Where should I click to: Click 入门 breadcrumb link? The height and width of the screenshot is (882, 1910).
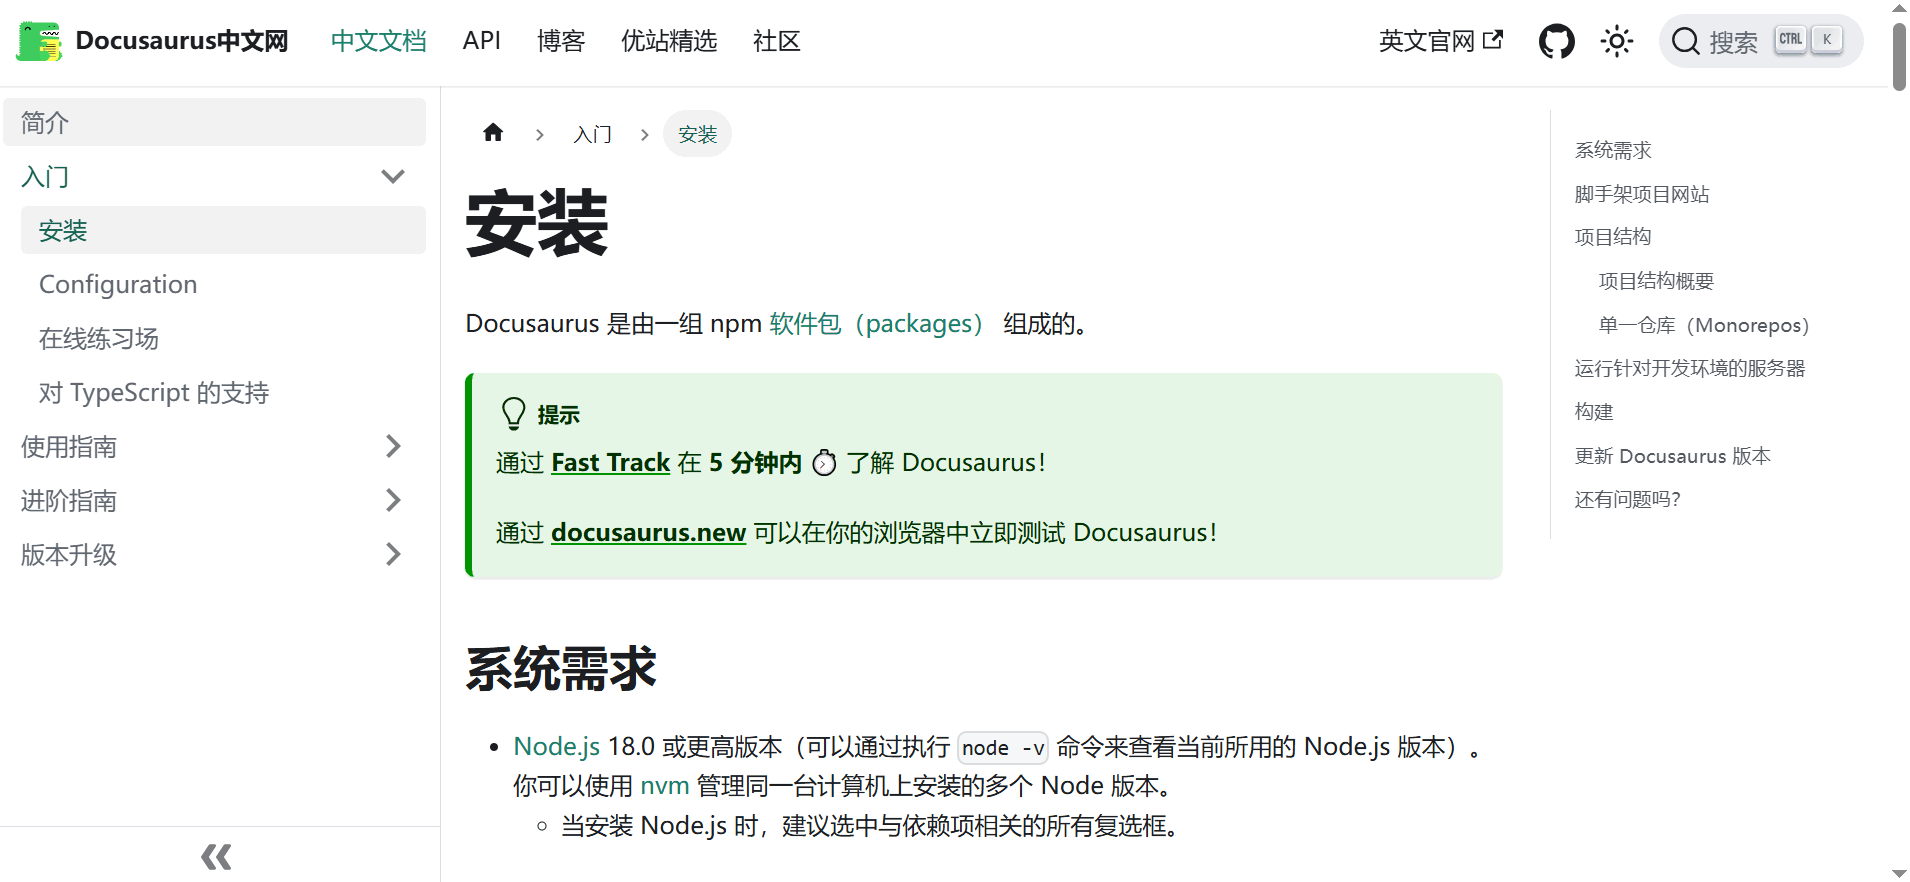pyautogui.click(x=592, y=134)
